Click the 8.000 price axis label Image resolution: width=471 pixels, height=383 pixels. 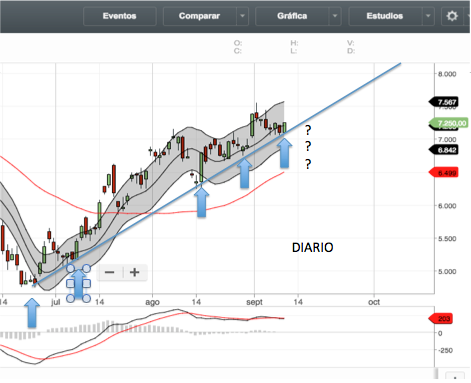[447, 74]
